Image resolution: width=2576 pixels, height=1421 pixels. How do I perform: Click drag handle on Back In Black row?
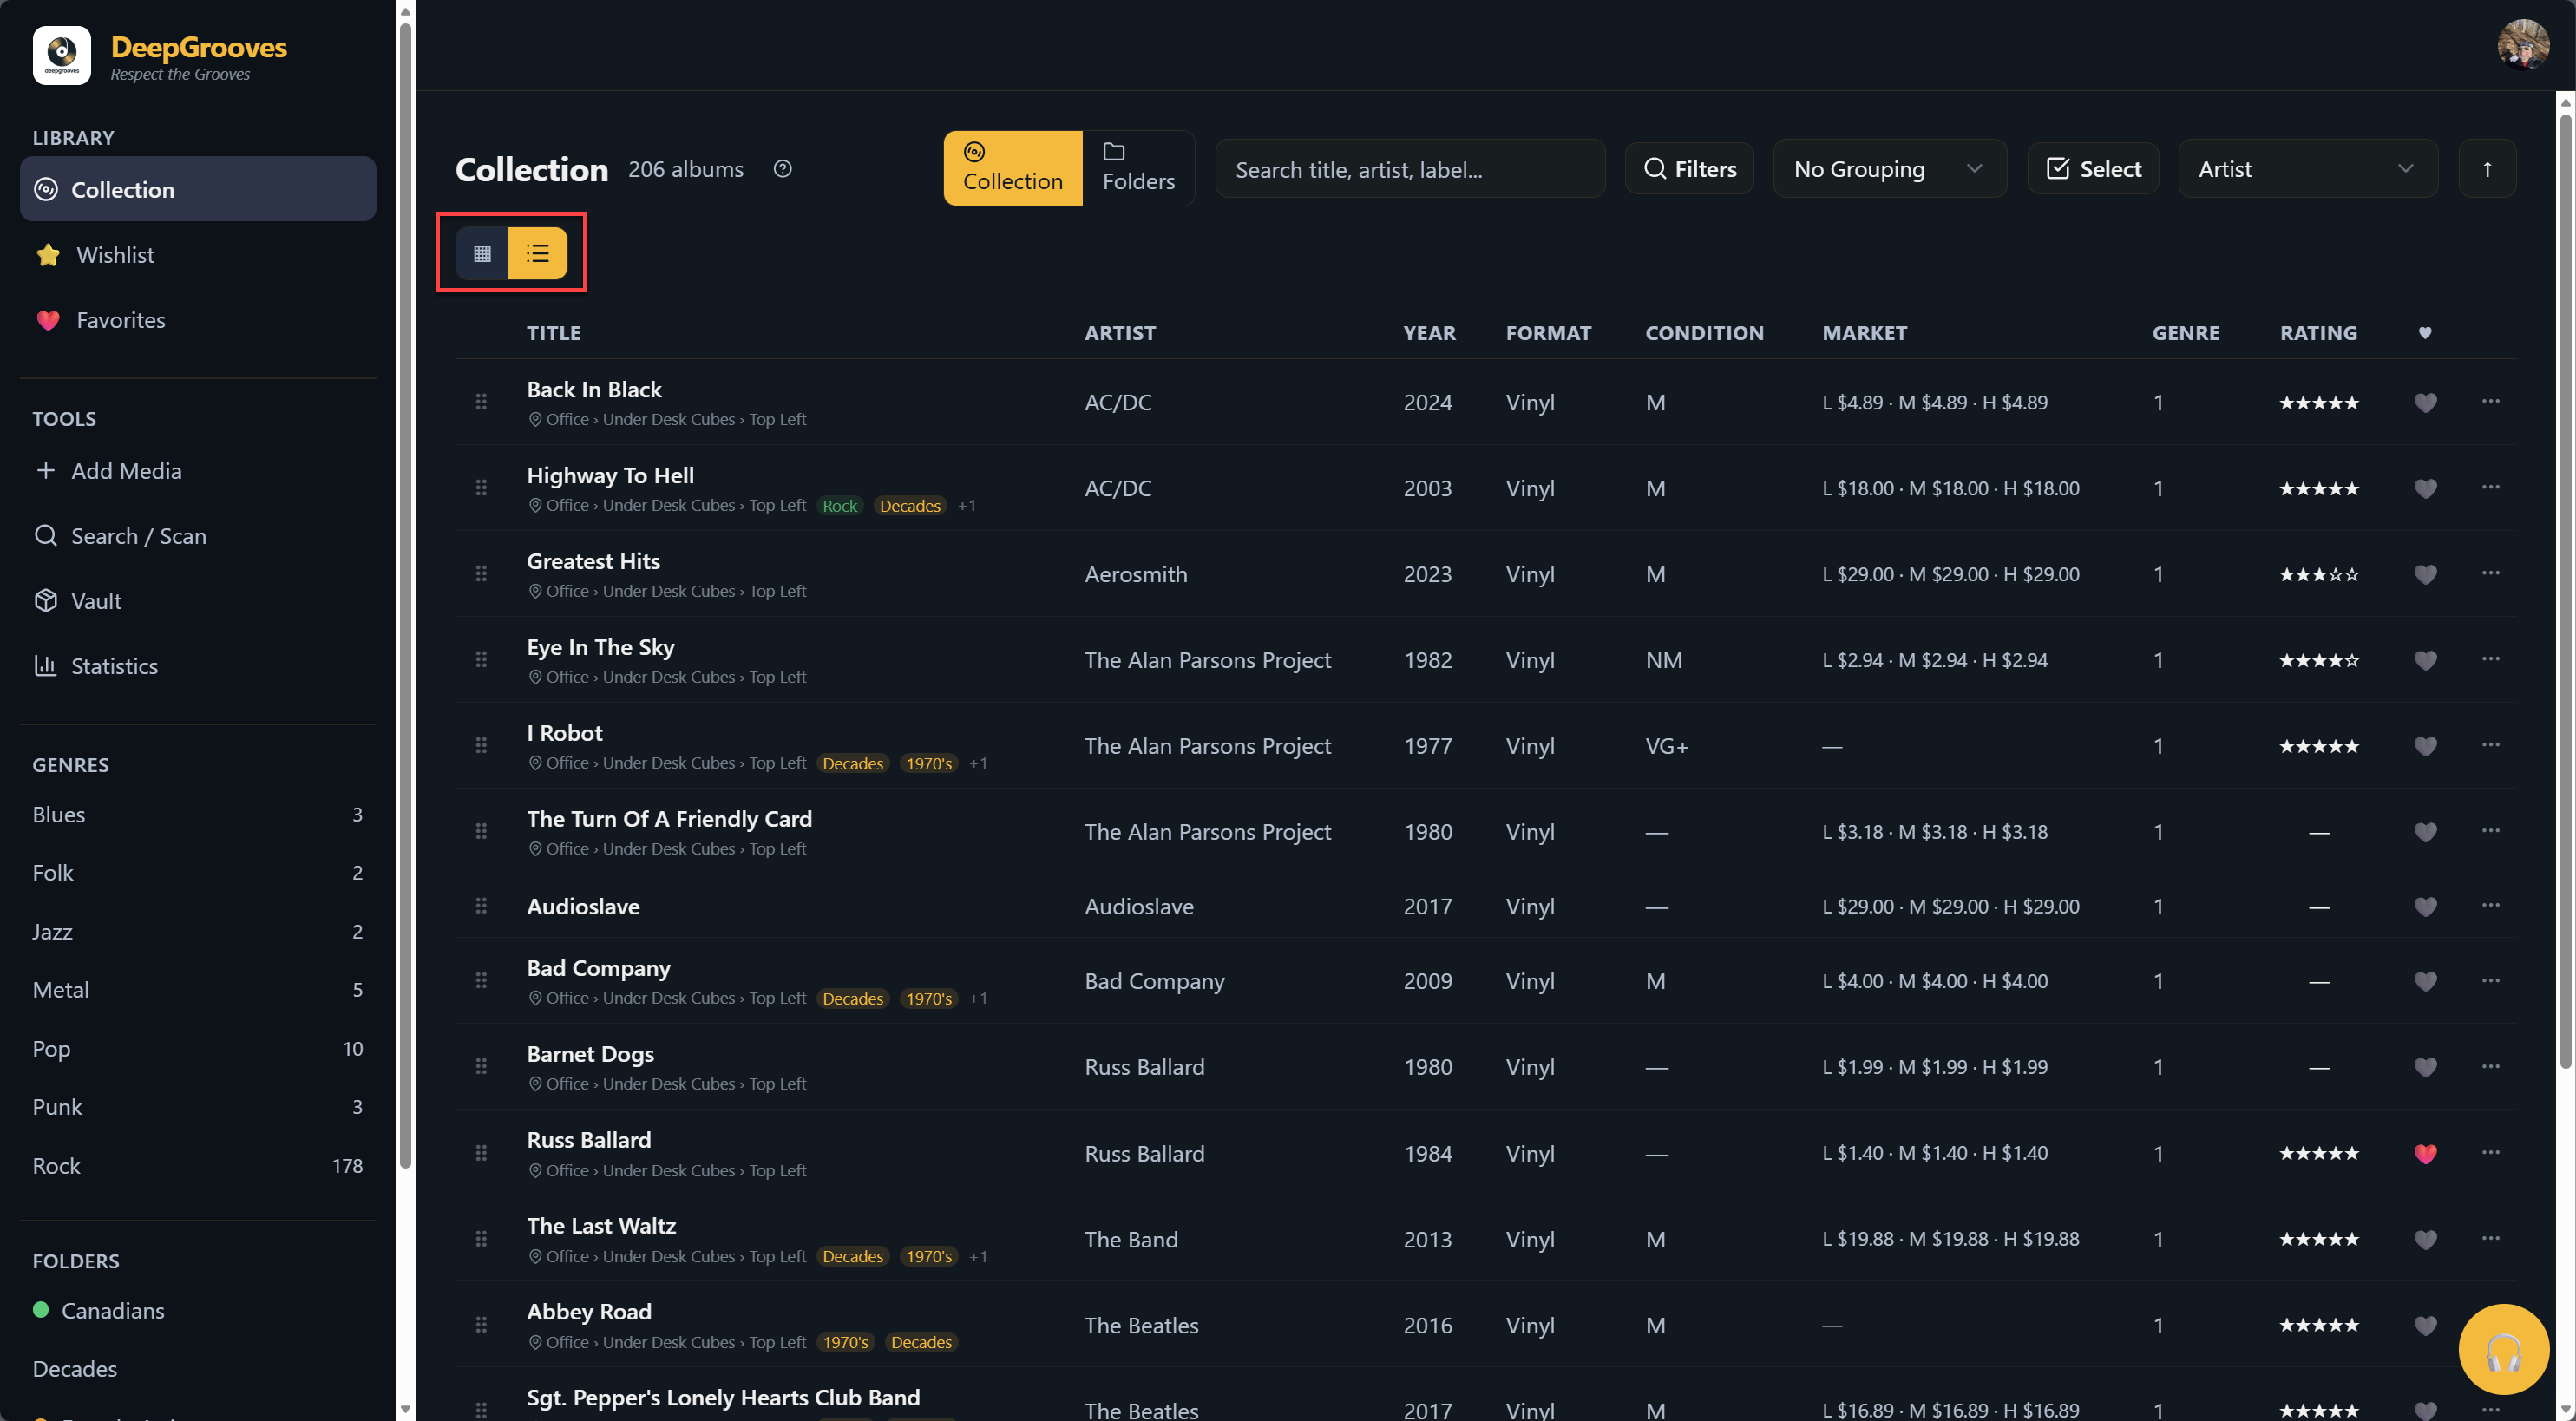(481, 401)
